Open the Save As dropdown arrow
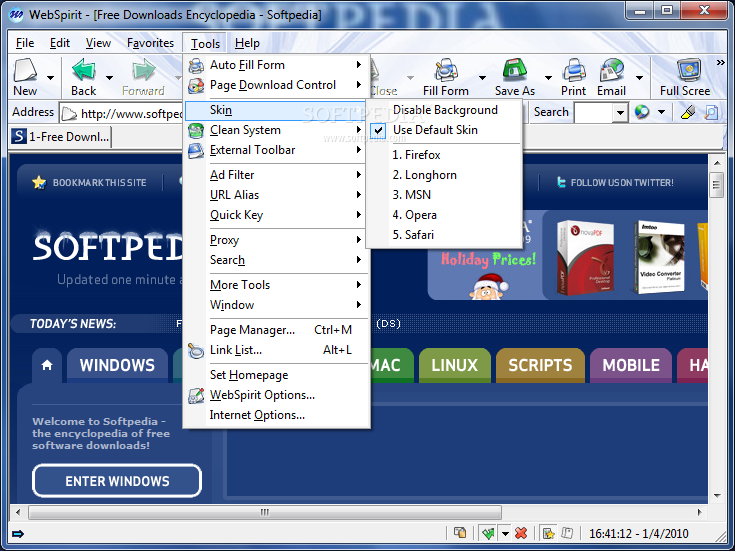This screenshot has width=735, height=551. tap(548, 78)
